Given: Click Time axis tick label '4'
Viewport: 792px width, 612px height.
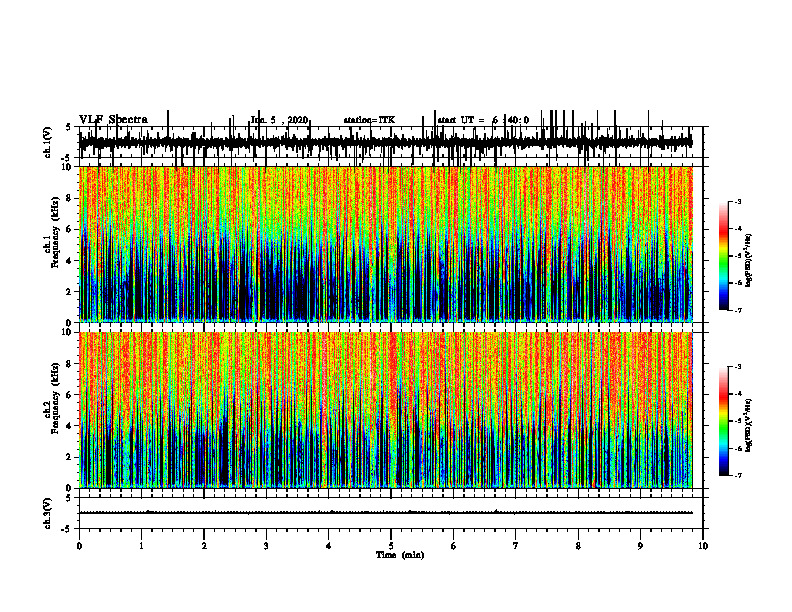Looking at the screenshot, I should point(329,546).
